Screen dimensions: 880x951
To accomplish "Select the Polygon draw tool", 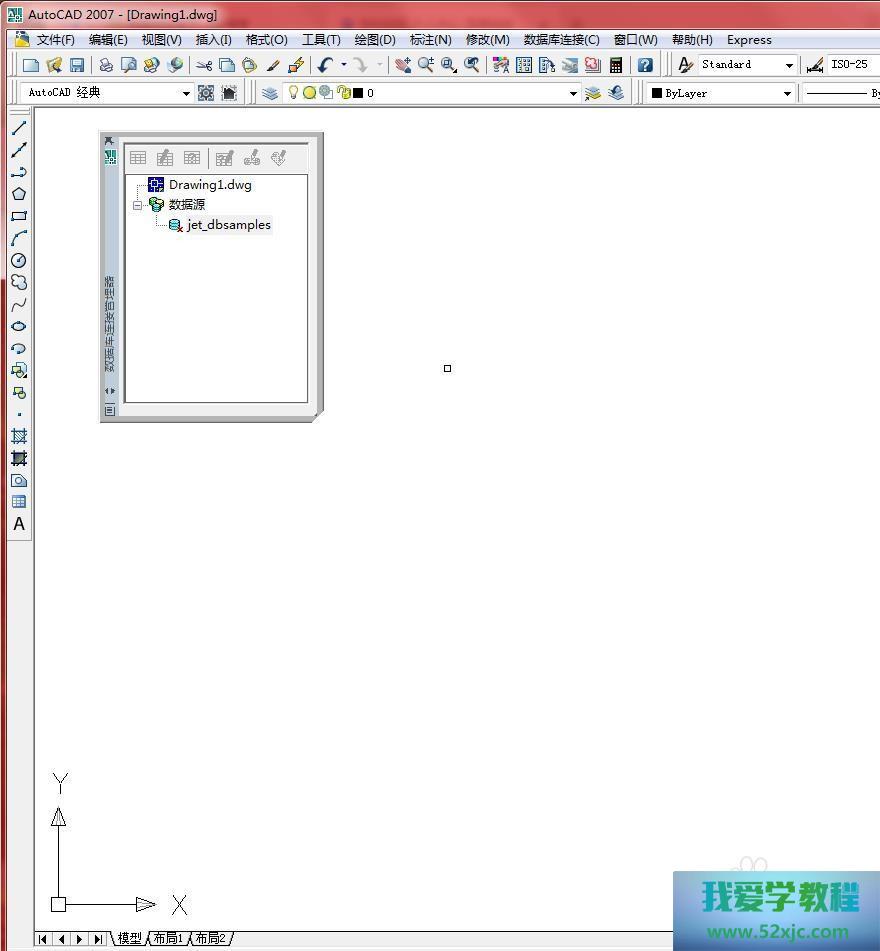I will [18, 194].
